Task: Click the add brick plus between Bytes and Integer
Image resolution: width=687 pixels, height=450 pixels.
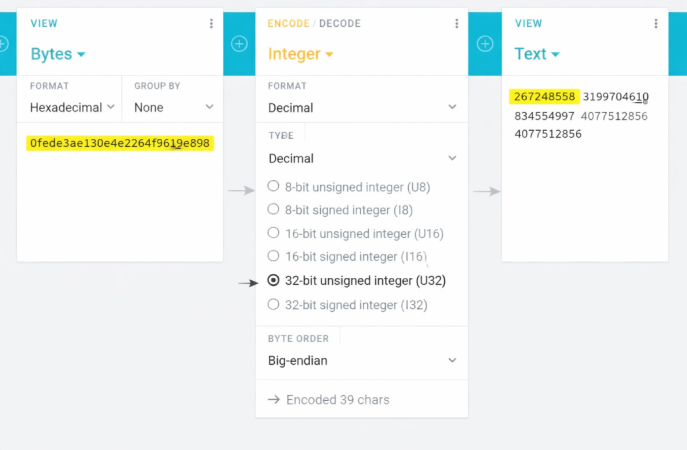Action: 239,44
